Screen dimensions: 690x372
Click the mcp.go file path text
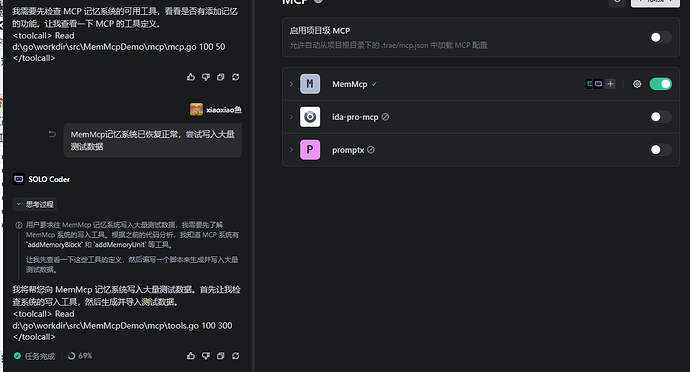point(118,47)
